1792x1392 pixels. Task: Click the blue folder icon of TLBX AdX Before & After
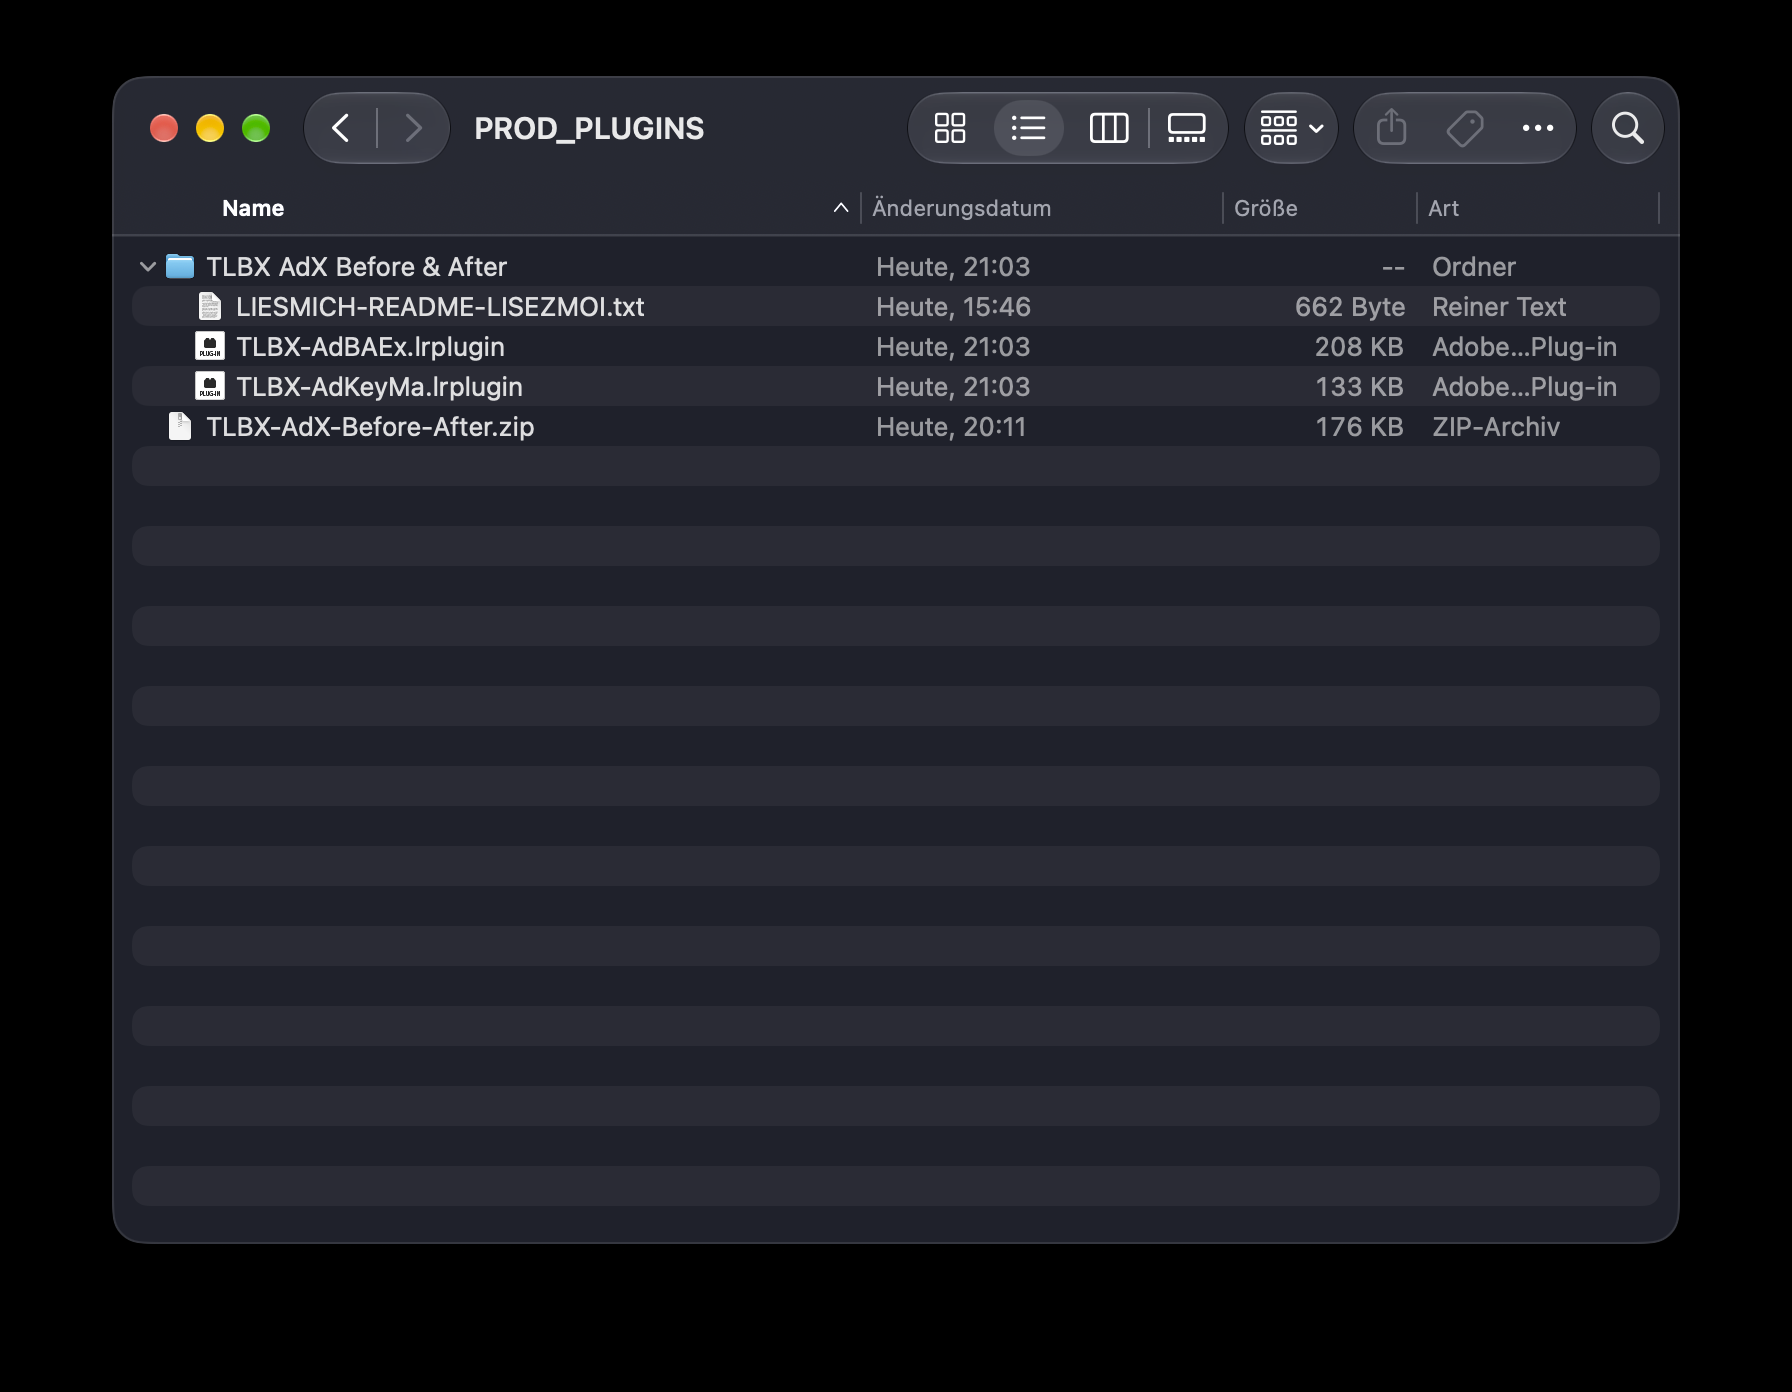(x=180, y=266)
